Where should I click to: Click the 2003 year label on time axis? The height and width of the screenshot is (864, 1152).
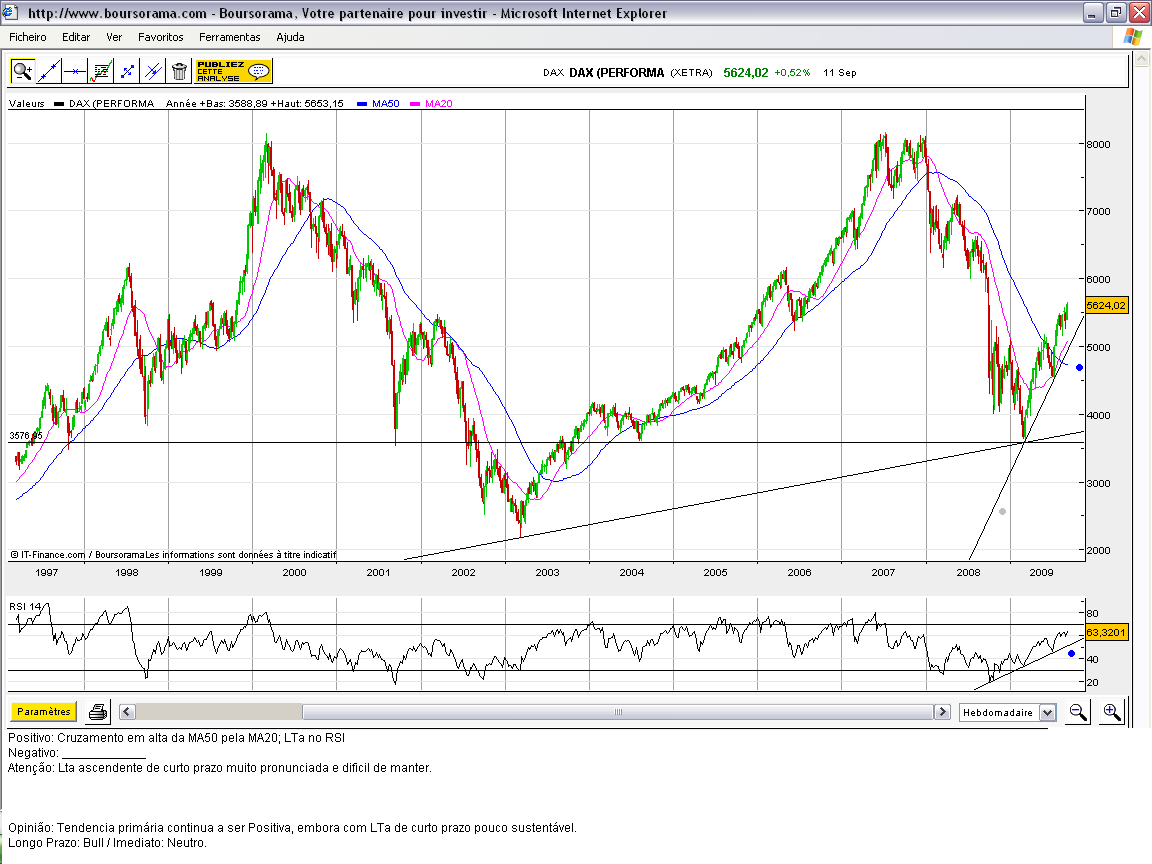(x=547, y=572)
